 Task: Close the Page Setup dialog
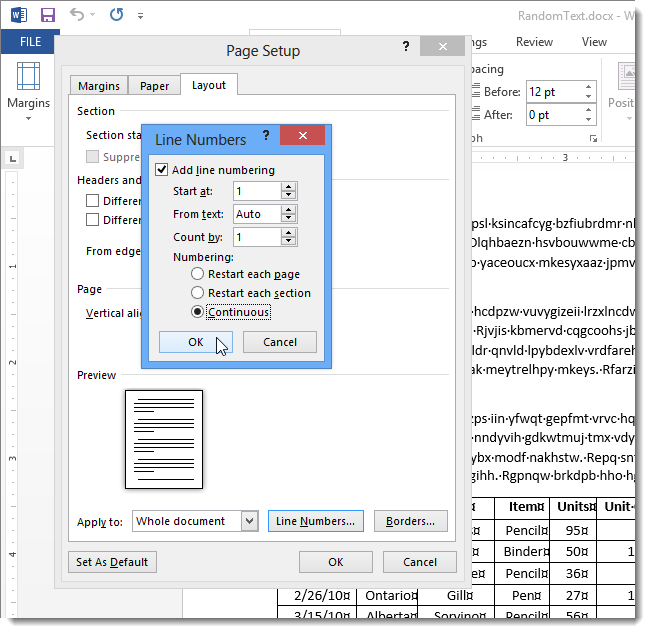[443, 46]
